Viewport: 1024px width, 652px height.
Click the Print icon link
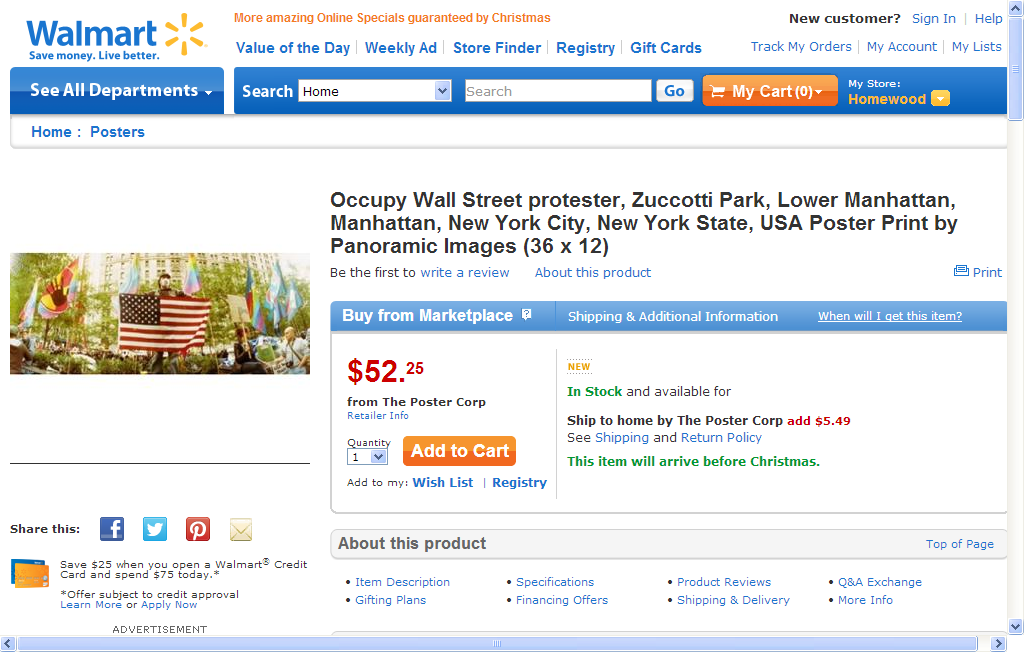(x=978, y=272)
